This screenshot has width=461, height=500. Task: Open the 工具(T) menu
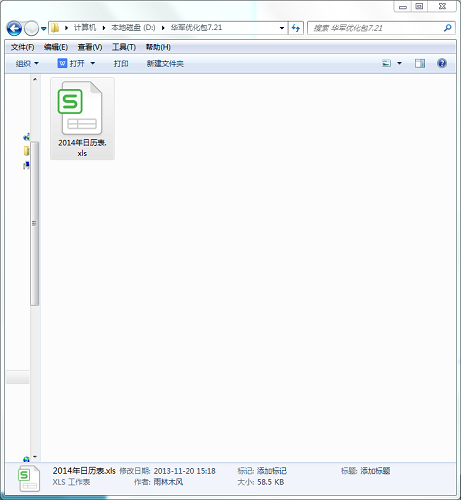[124, 47]
